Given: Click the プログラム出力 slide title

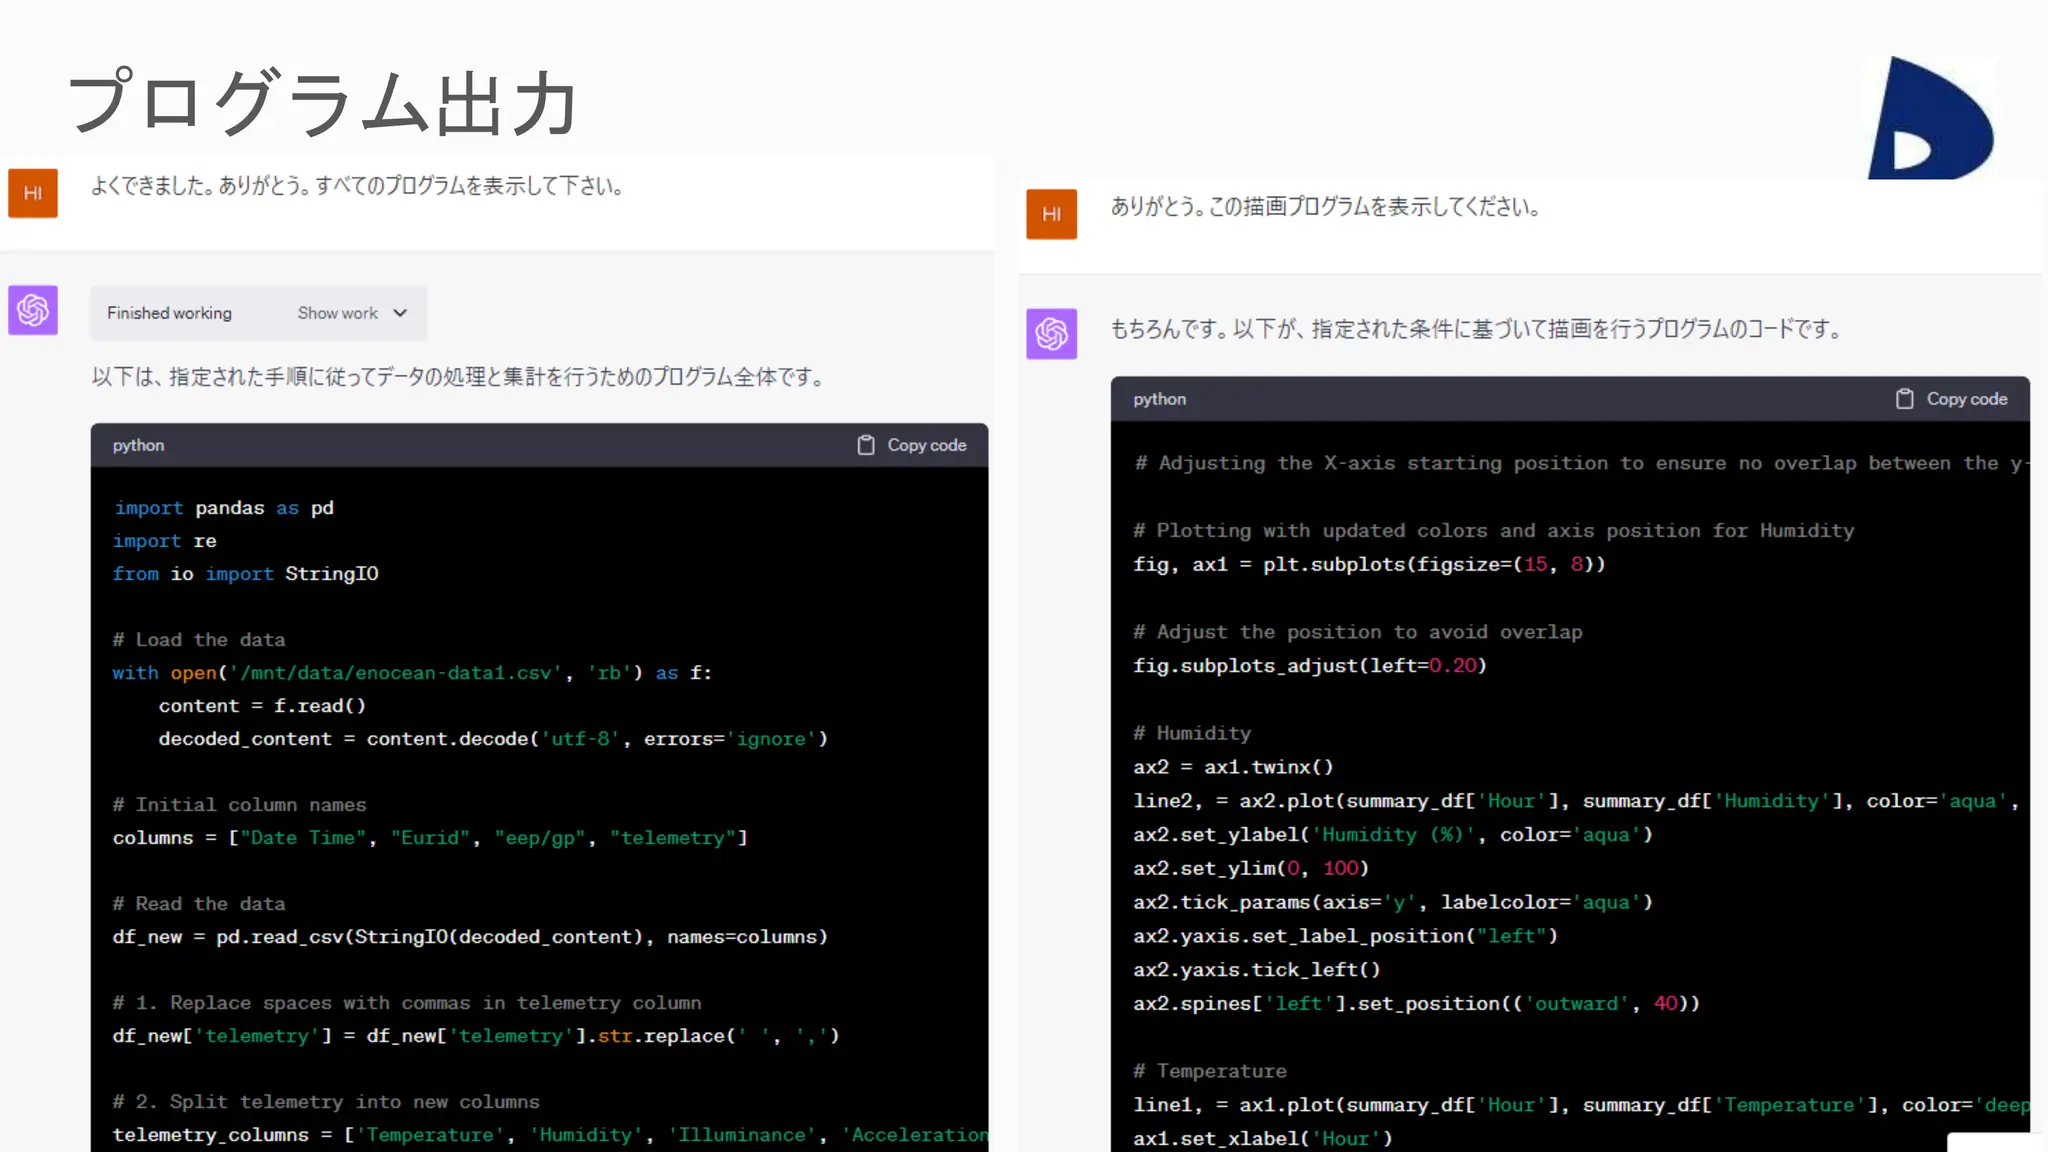Looking at the screenshot, I should coord(322,103).
